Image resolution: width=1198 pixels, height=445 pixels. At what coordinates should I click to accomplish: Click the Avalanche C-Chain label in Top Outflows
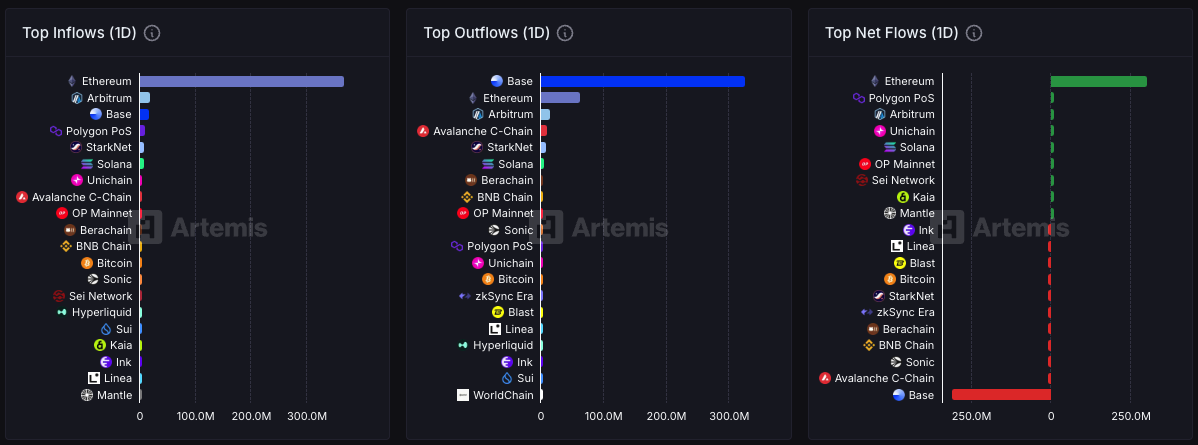coord(483,131)
